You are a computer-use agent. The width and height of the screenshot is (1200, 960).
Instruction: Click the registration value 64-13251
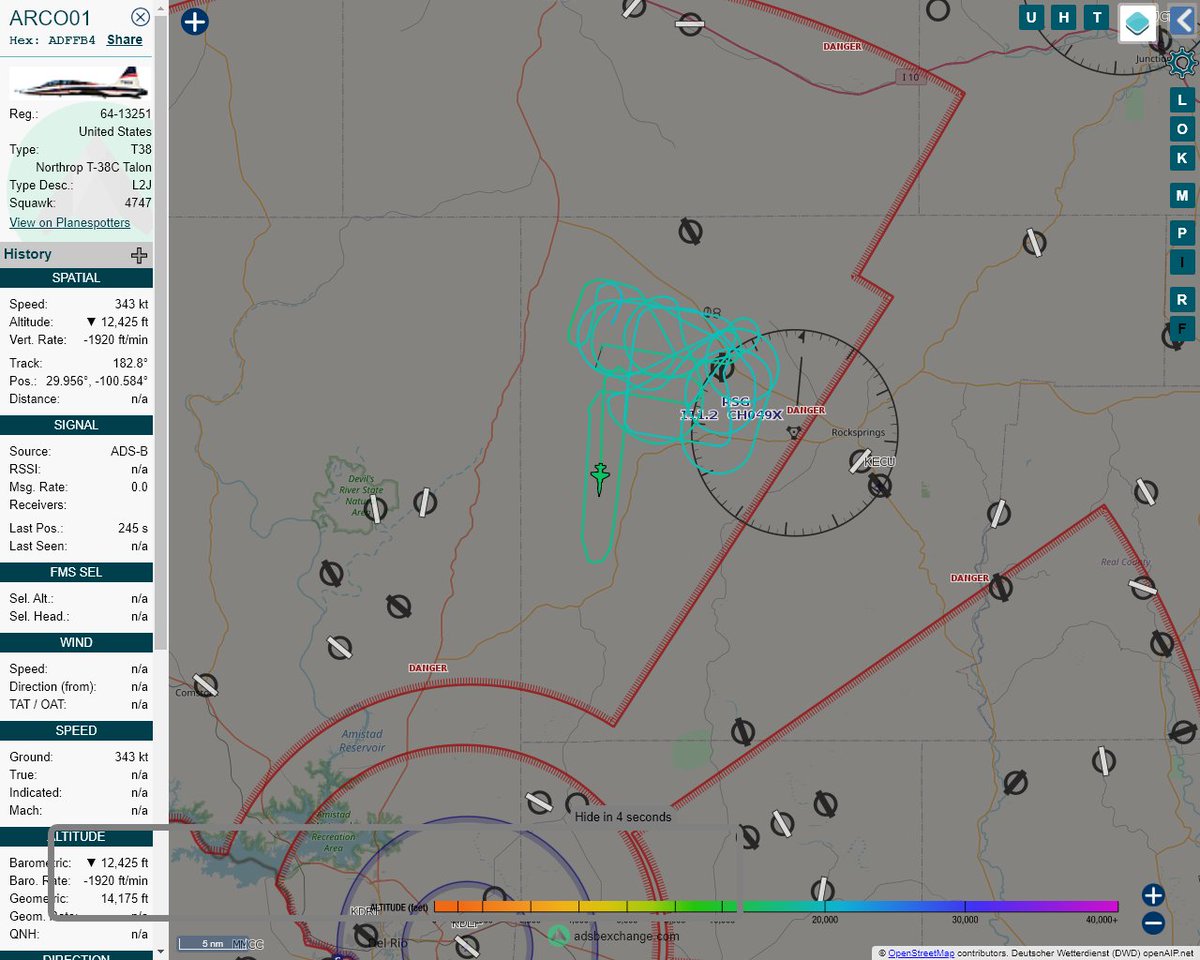(x=125, y=114)
